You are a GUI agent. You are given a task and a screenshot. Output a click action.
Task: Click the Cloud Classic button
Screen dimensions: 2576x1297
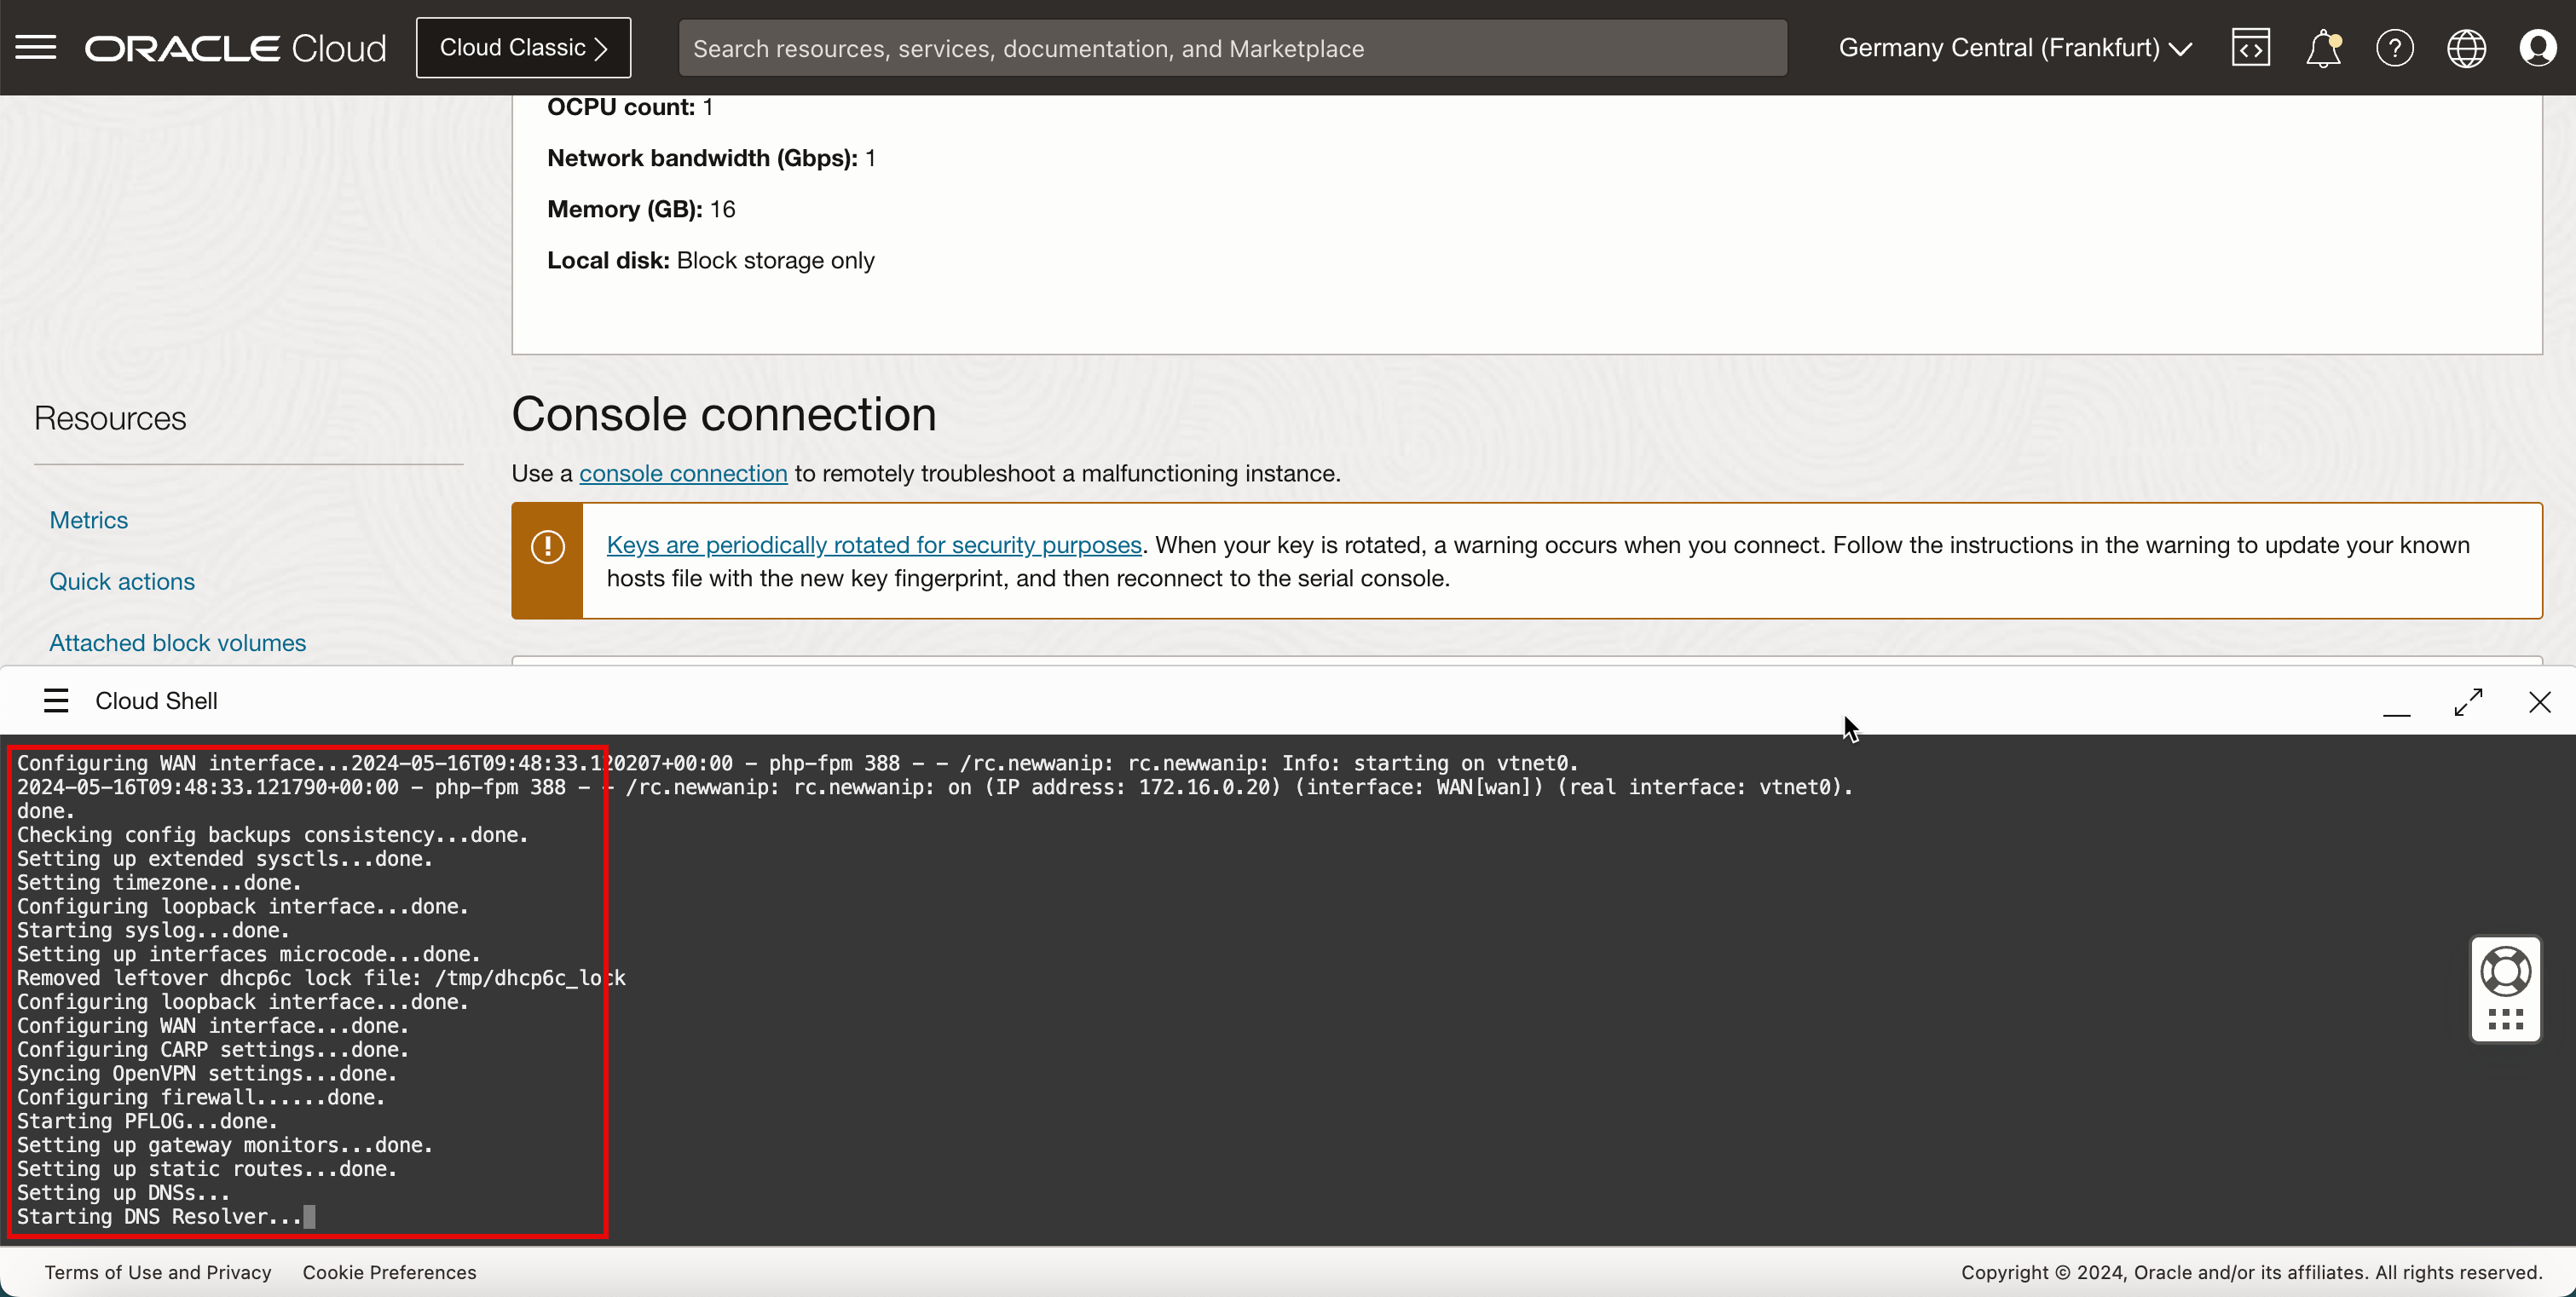(523, 47)
